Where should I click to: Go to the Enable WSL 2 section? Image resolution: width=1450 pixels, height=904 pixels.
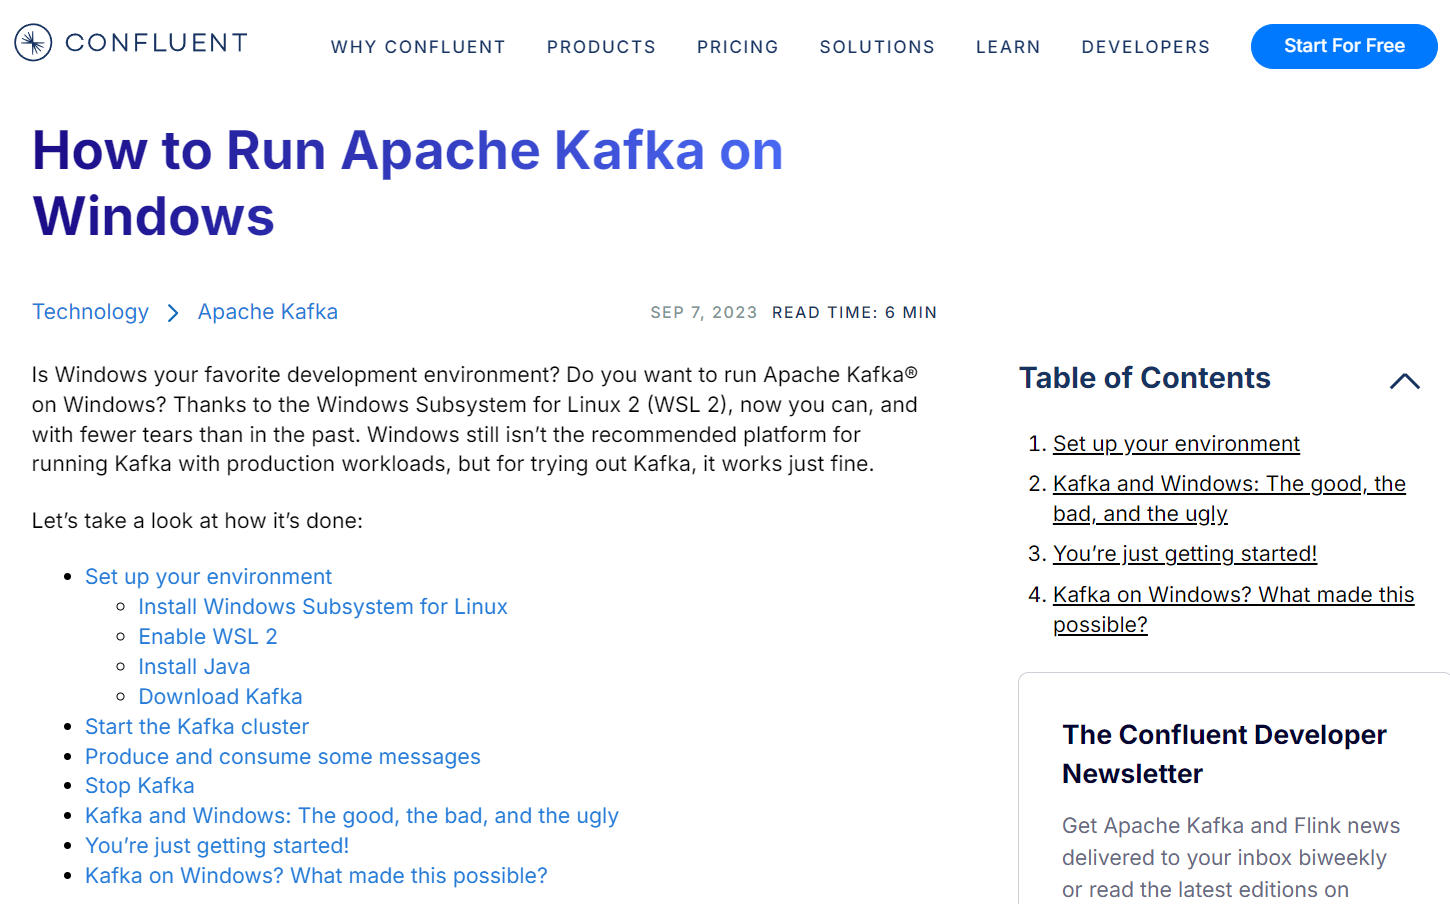click(208, 637)
